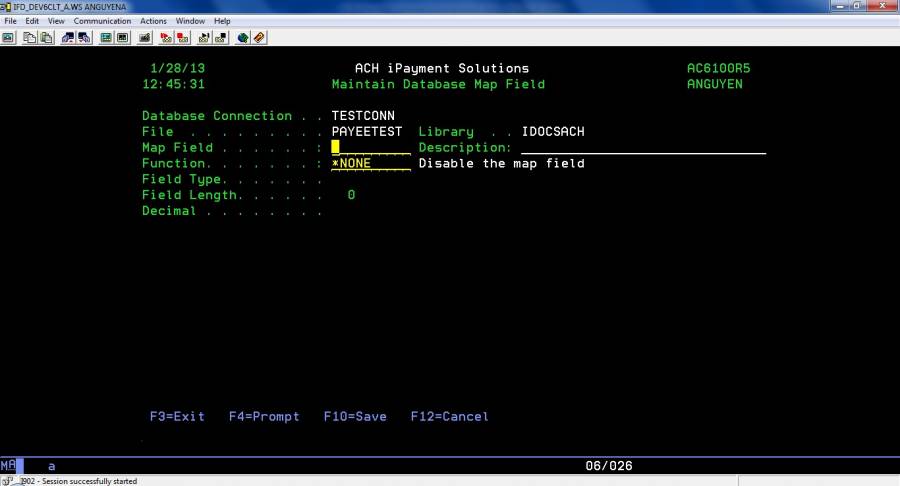The image size is (900, 486).
Task: Click the Paste clipboard icon
Action: click(x=46, y=38)
